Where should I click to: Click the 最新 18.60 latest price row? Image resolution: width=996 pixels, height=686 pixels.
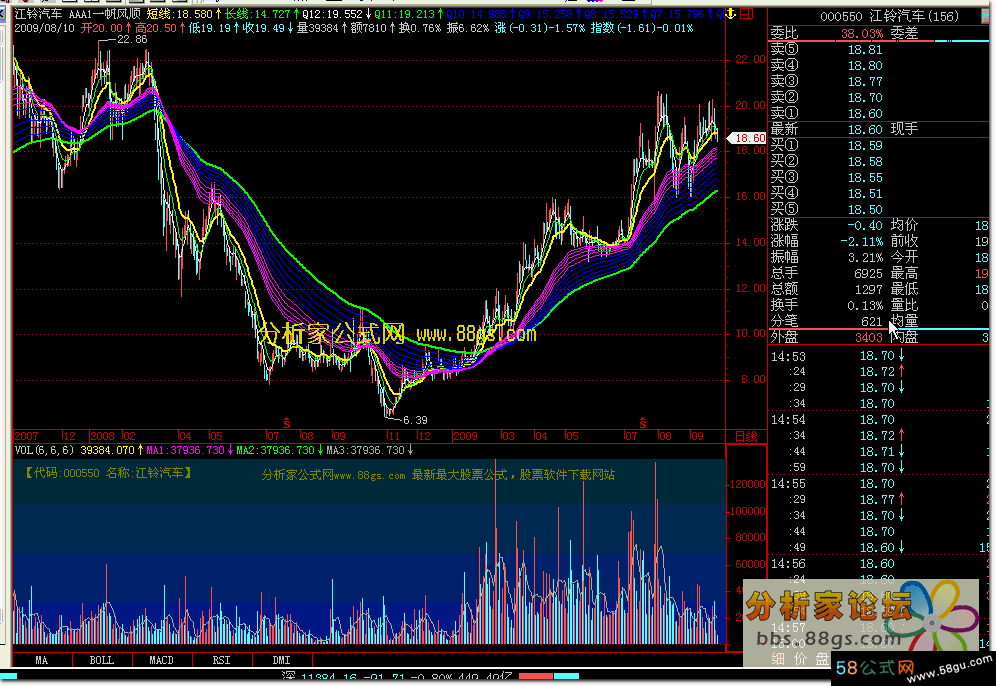click(x=879, y=130)
